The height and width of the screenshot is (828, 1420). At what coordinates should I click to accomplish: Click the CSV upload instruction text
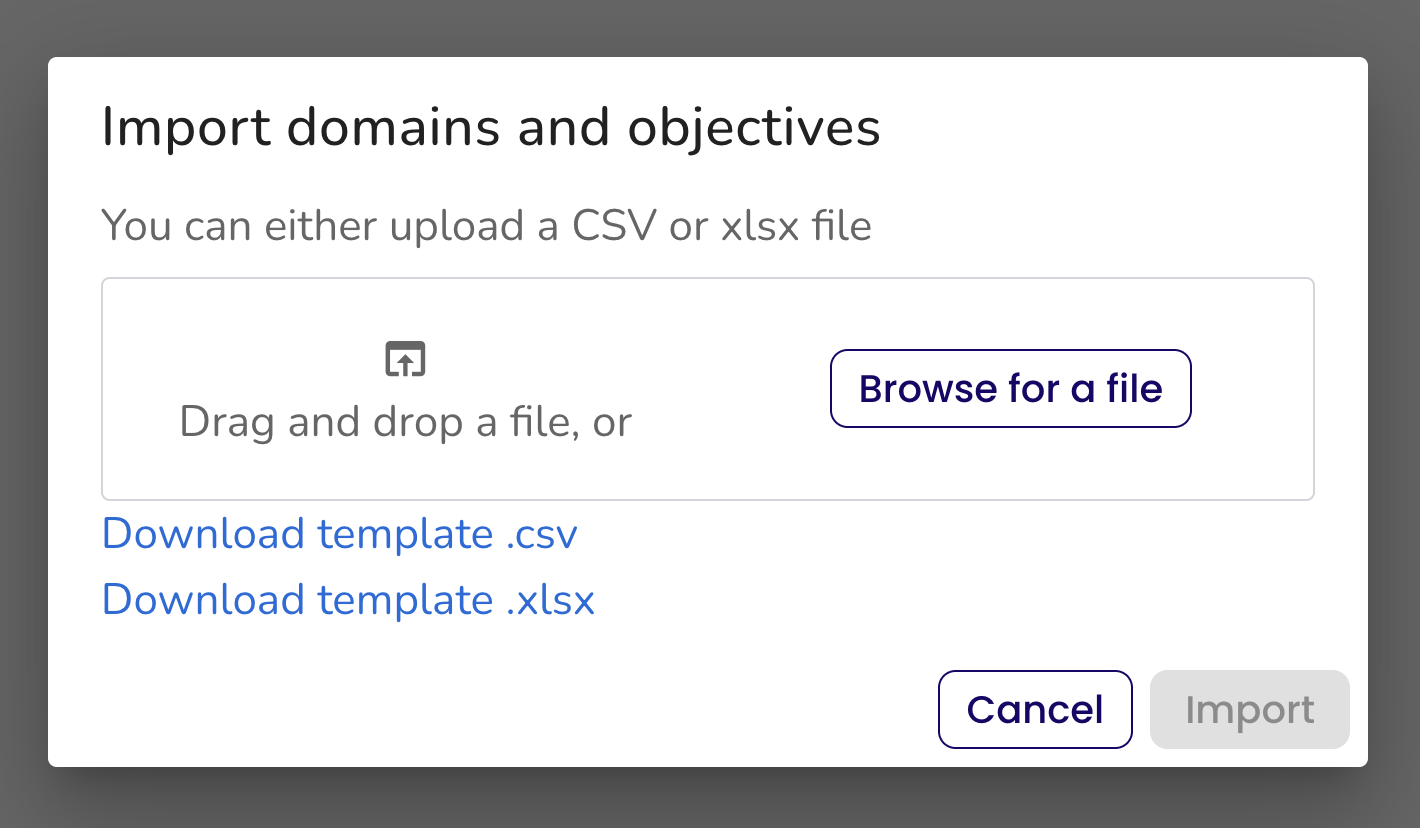point(486,225)
